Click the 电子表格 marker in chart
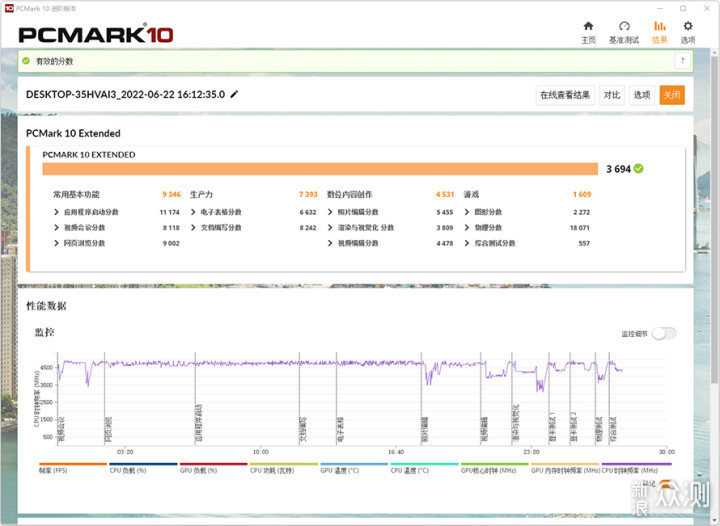The width and height of the screenshot is (720, 526). (340, 429)
